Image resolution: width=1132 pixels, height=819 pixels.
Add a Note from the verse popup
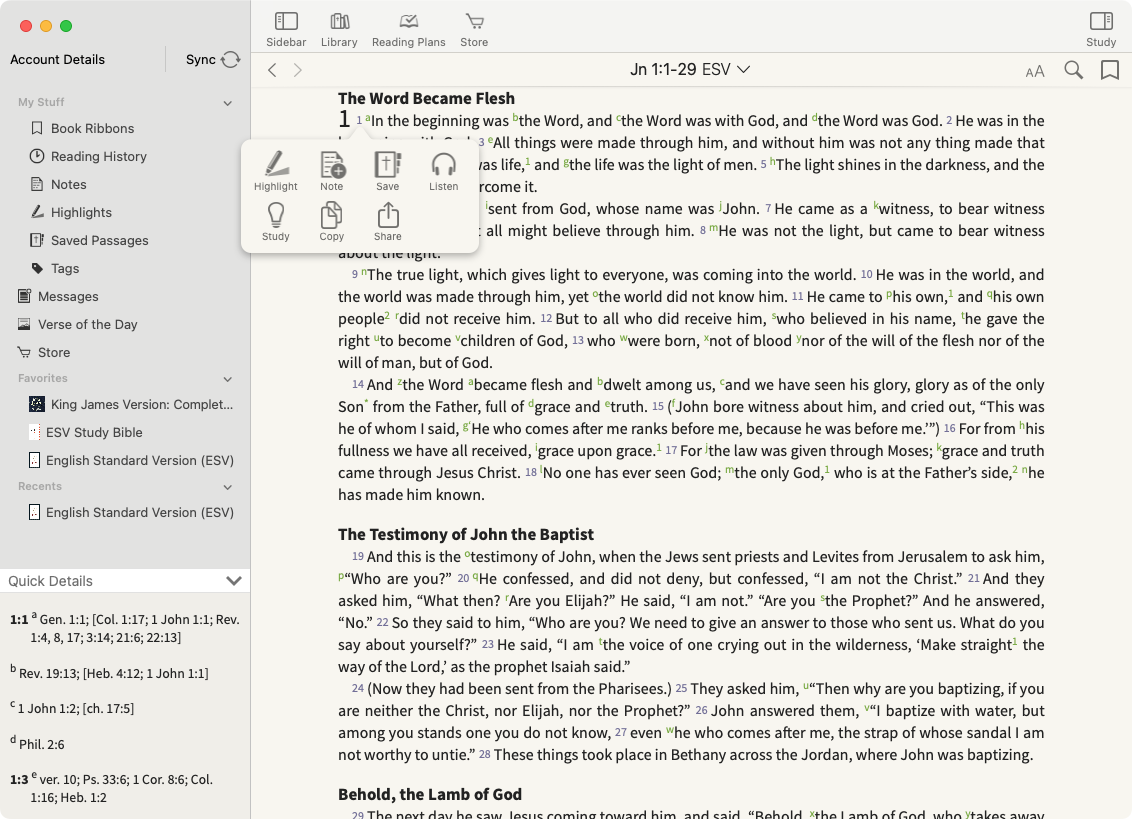tap(332, 171)
